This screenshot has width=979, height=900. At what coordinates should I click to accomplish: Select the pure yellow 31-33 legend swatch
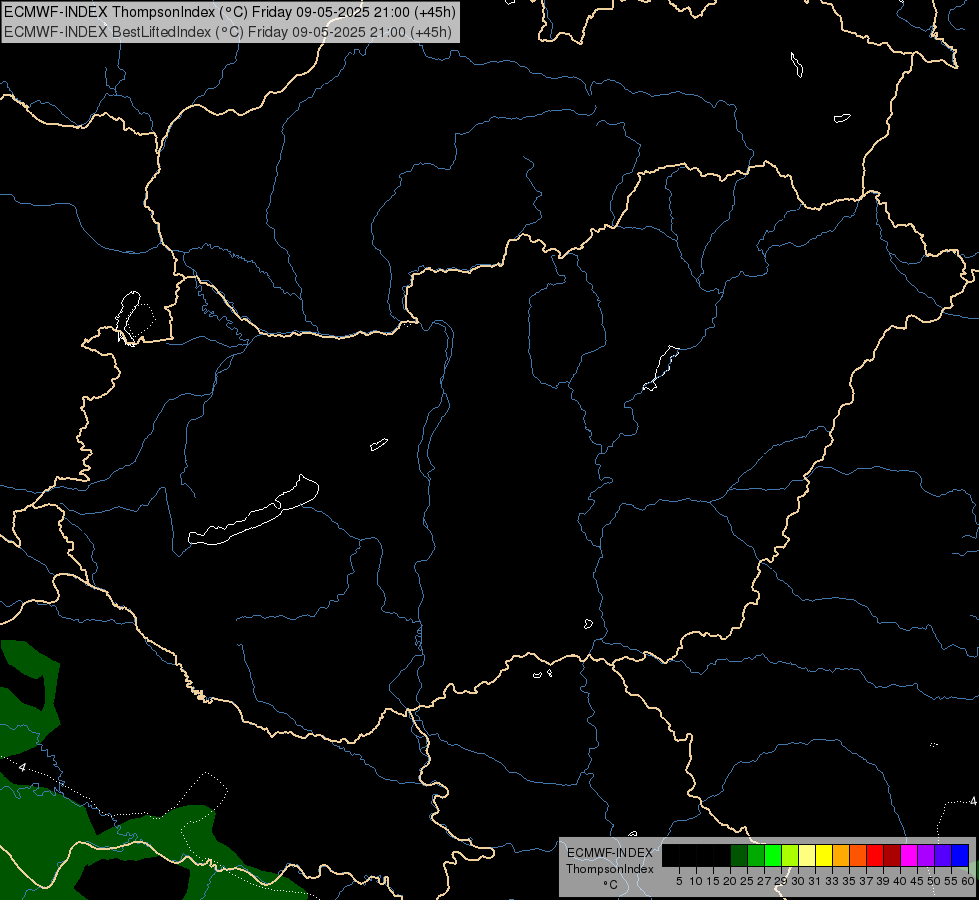(x=824, y=855)
